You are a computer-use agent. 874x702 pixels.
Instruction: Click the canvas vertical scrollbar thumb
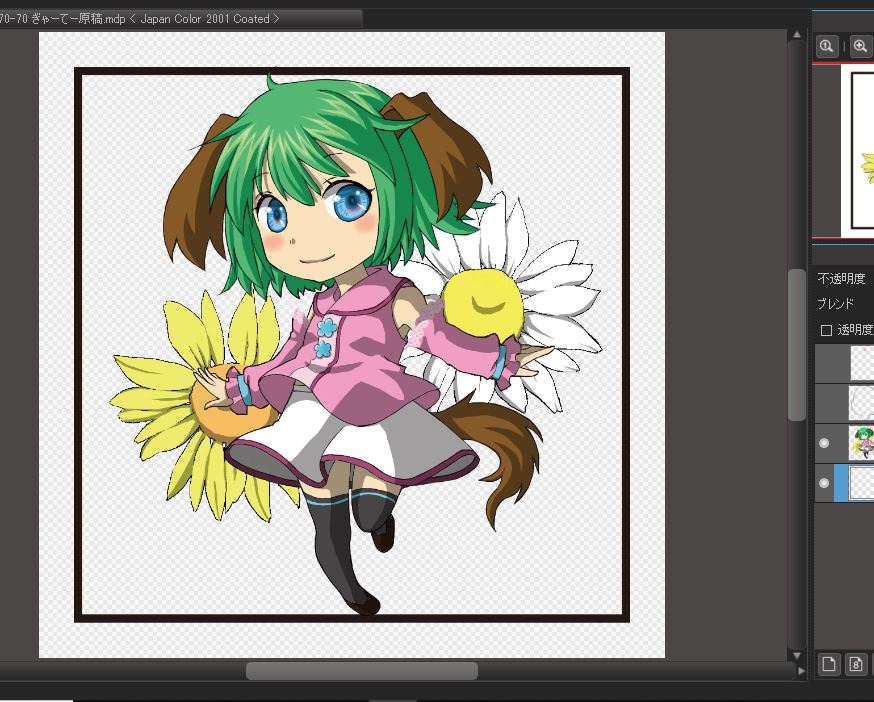(x=797, y=345)
